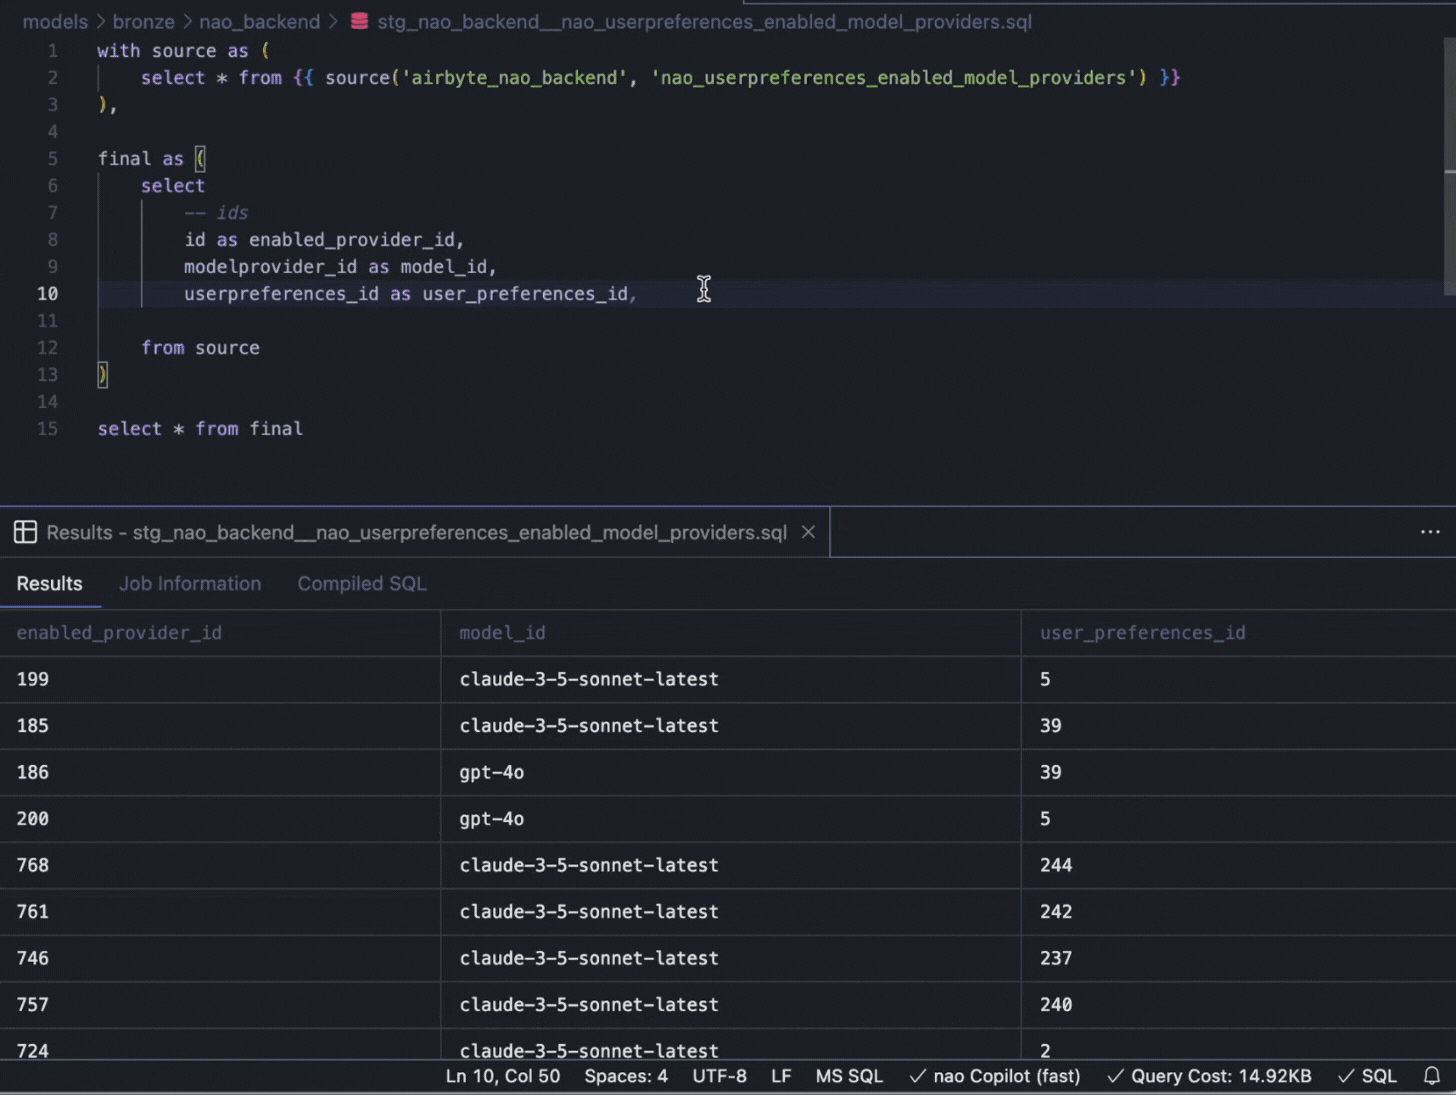Click the user_preferences_id cell 237

[1239, 958]
